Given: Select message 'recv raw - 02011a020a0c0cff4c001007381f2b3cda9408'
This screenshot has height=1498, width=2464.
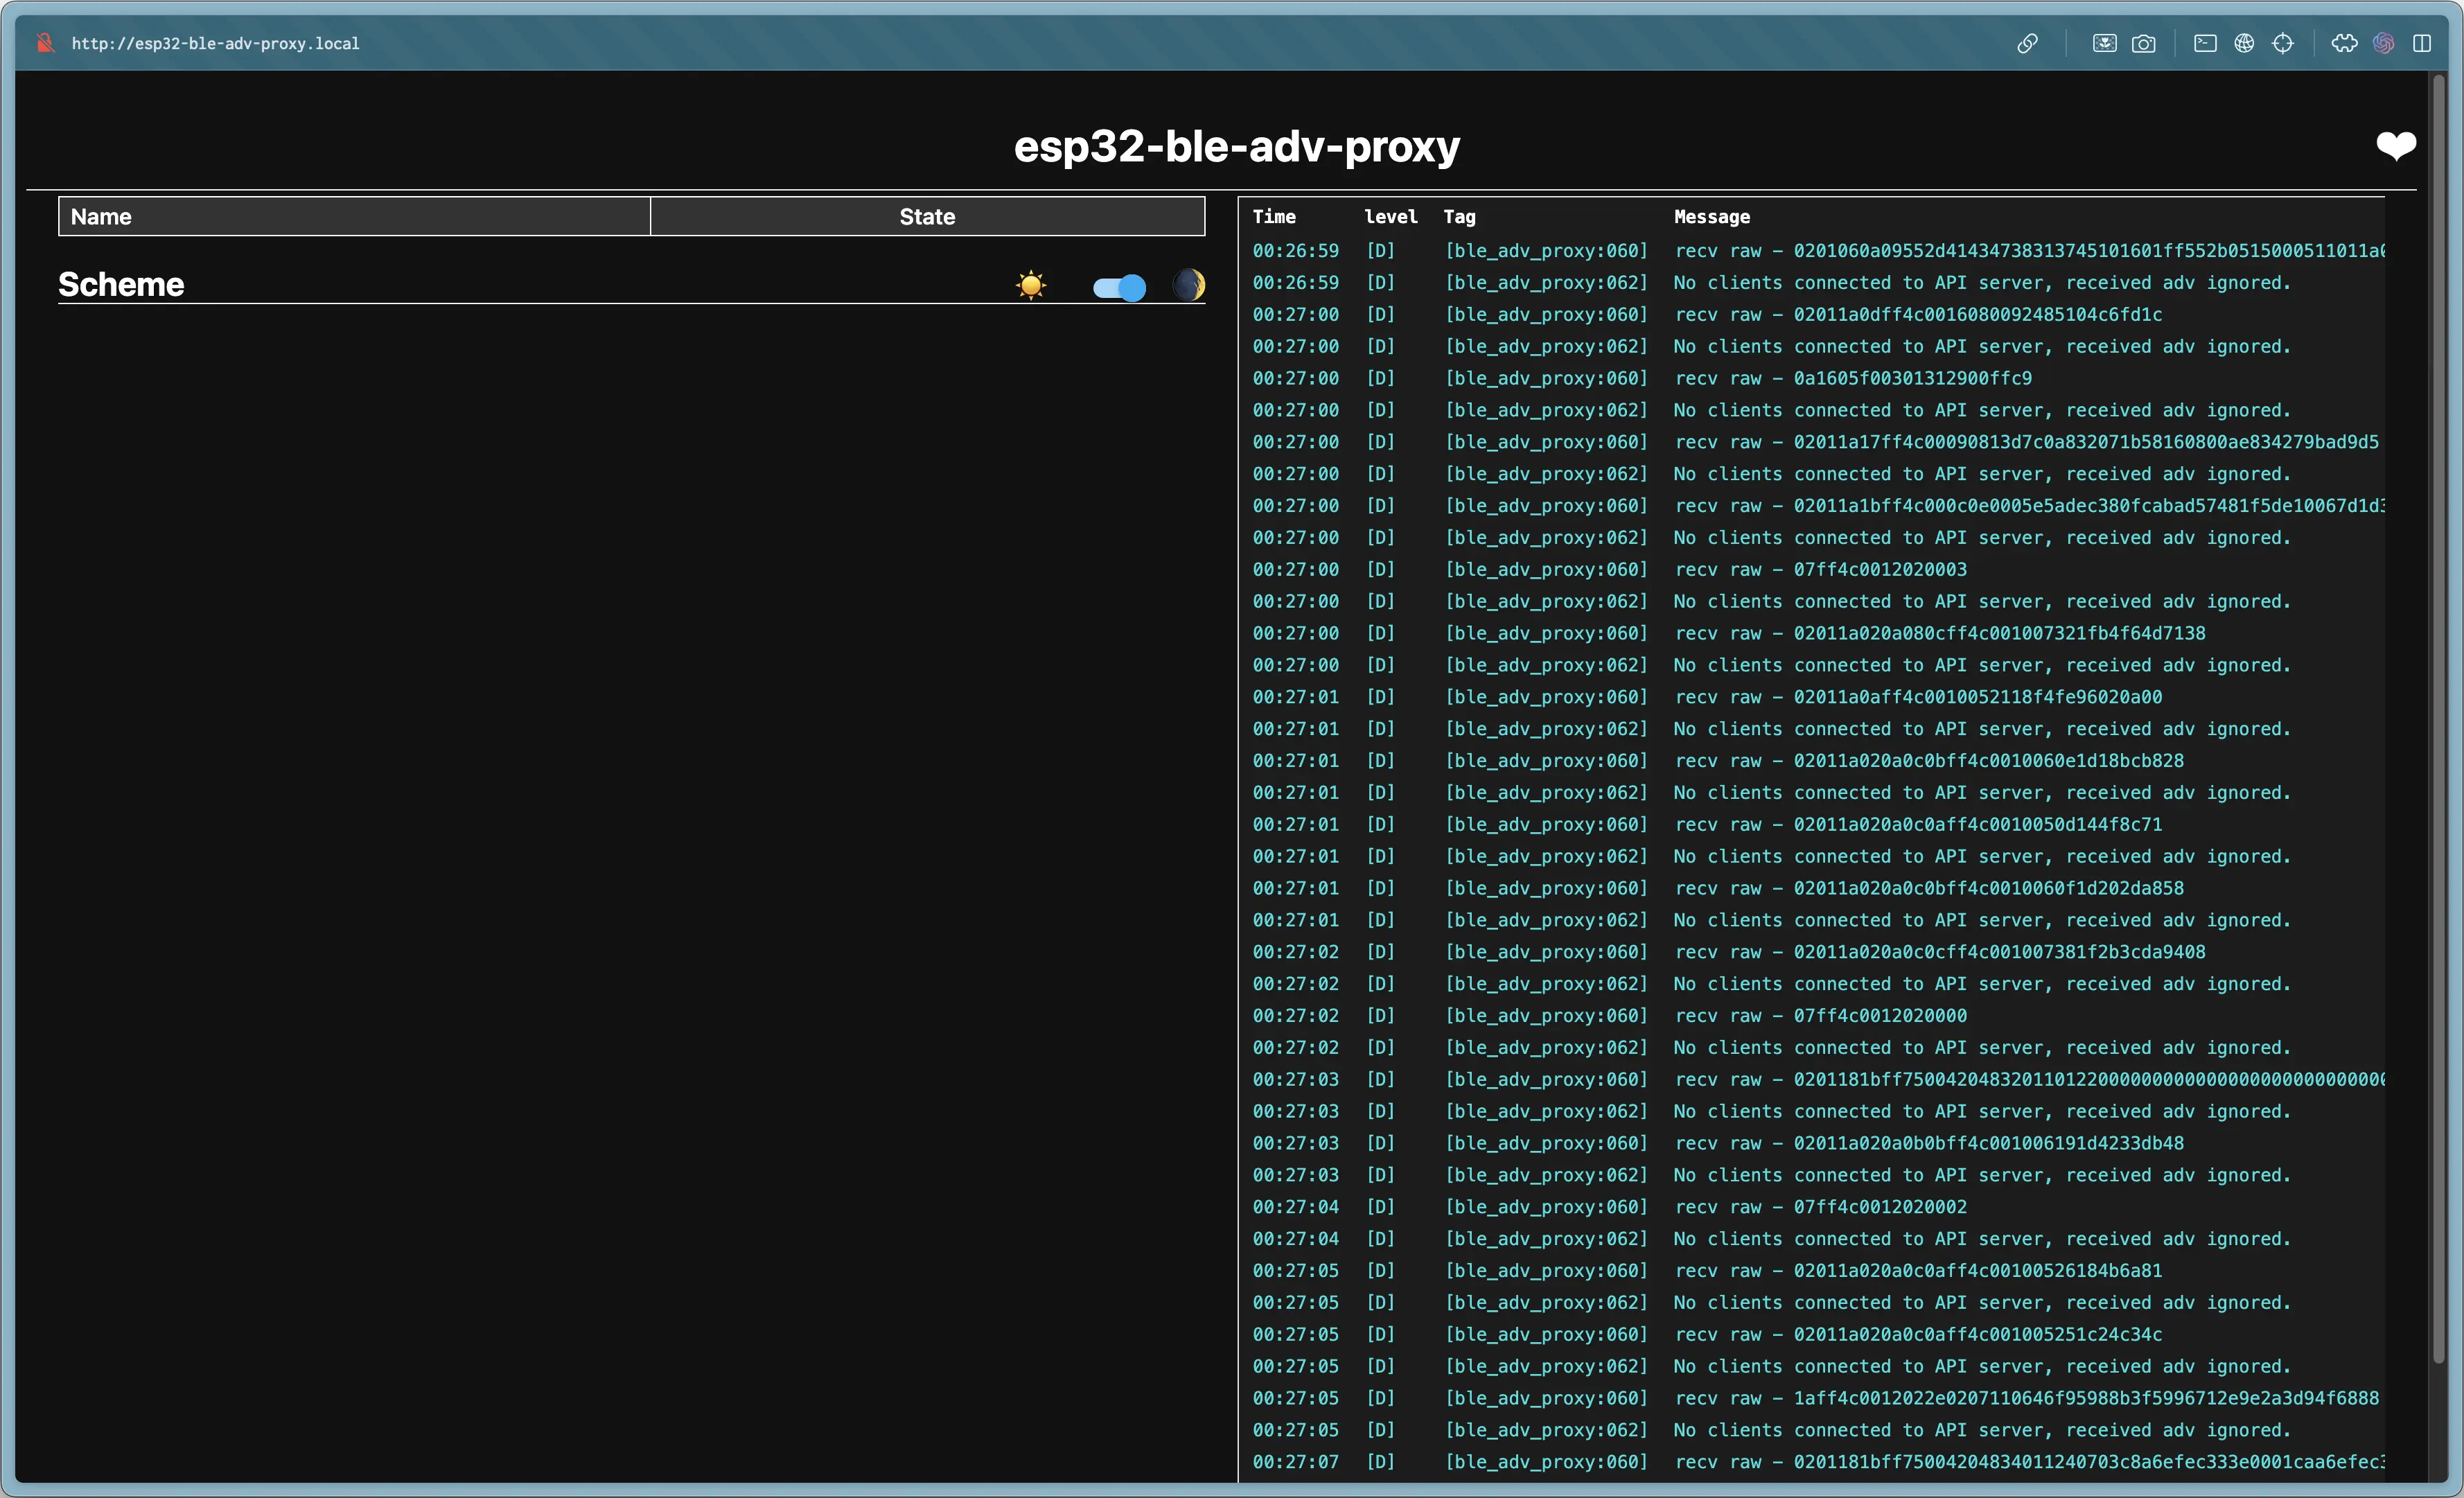Looking at the screenshot, I should [1940, 952].
